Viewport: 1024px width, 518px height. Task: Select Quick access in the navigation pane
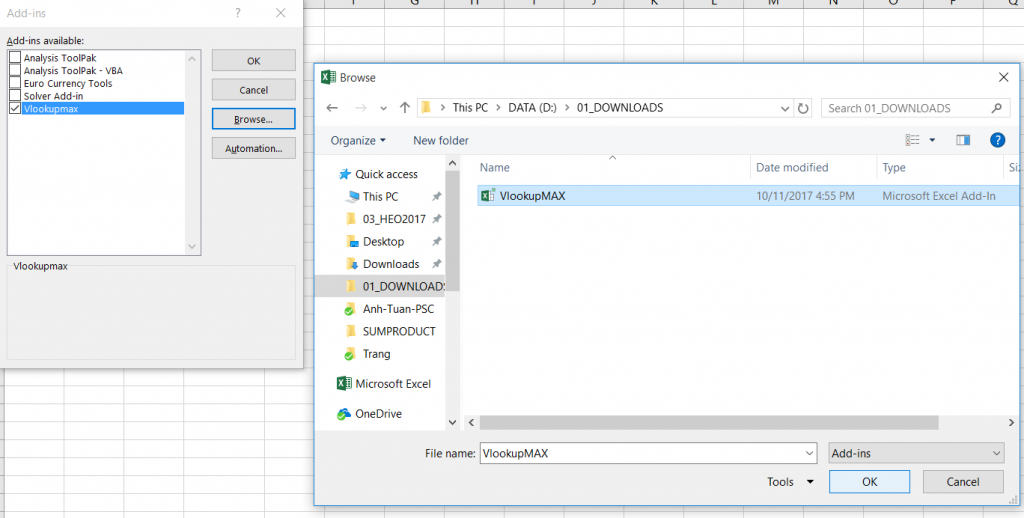click(x=386, y=174)
